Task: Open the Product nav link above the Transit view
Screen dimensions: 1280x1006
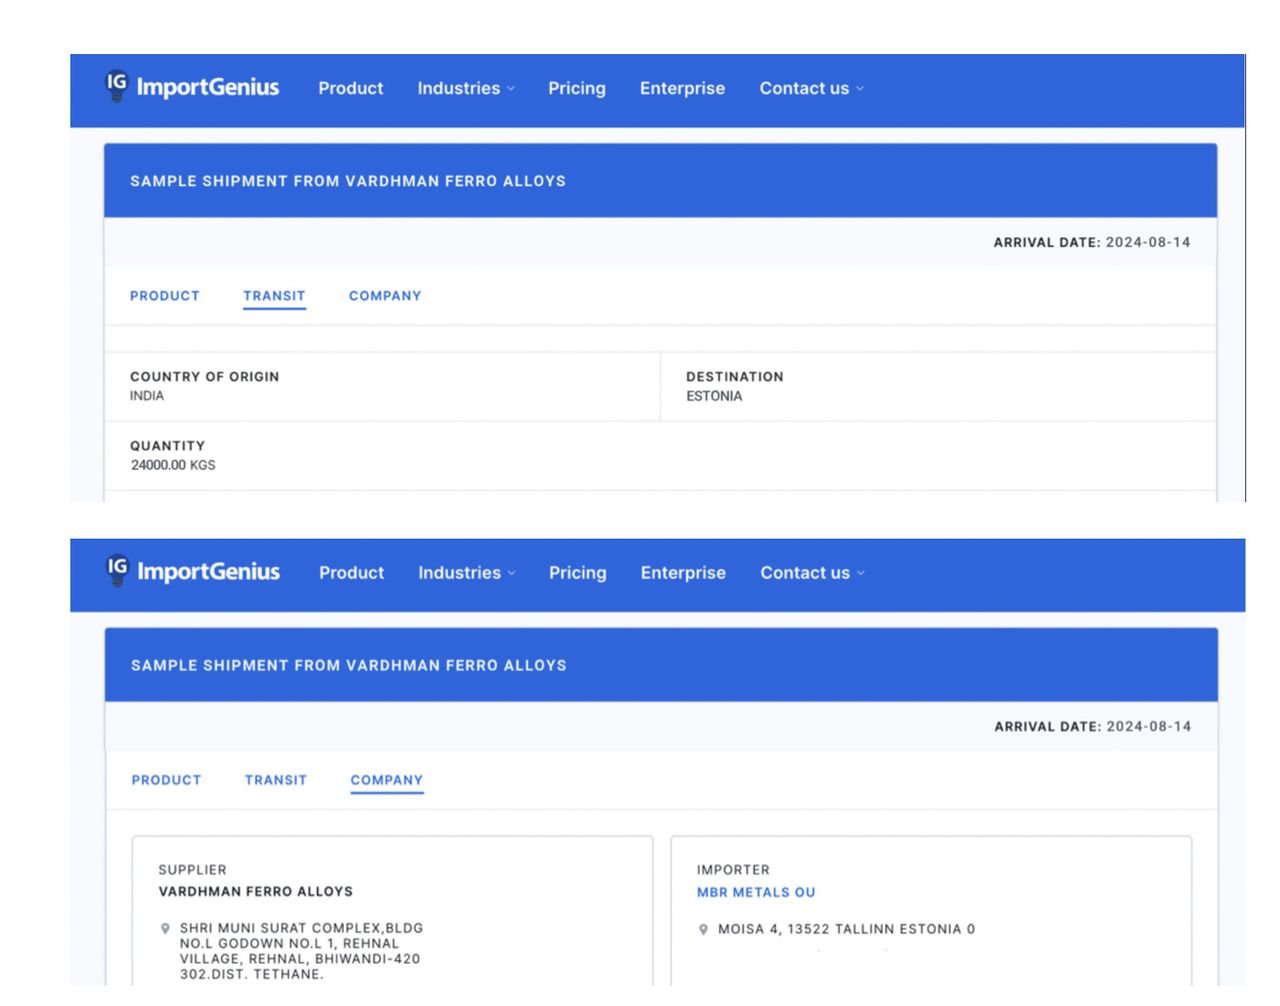Action: point(350,88)
